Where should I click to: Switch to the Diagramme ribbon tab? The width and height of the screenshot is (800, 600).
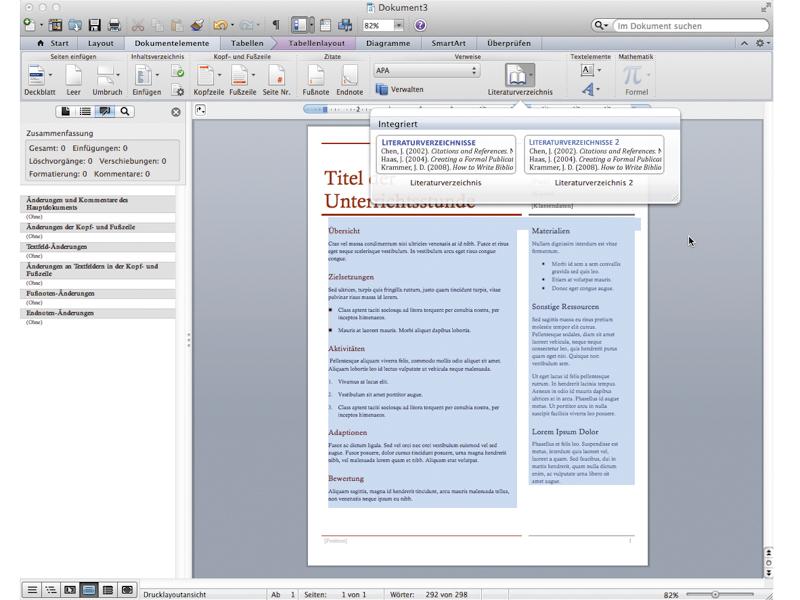point(388,43)
